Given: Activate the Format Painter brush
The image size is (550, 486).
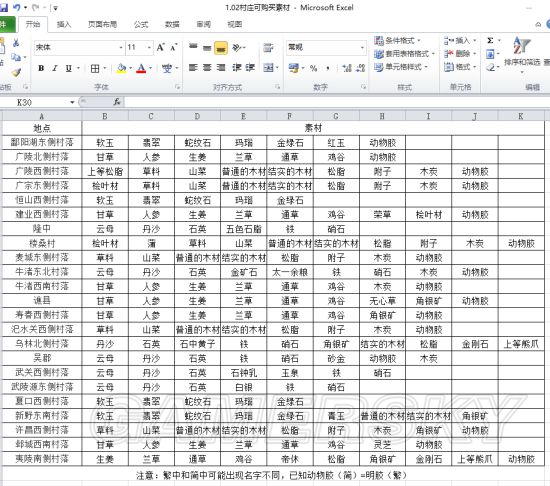Looking at the screenshot, I should [x=16, y=72].
